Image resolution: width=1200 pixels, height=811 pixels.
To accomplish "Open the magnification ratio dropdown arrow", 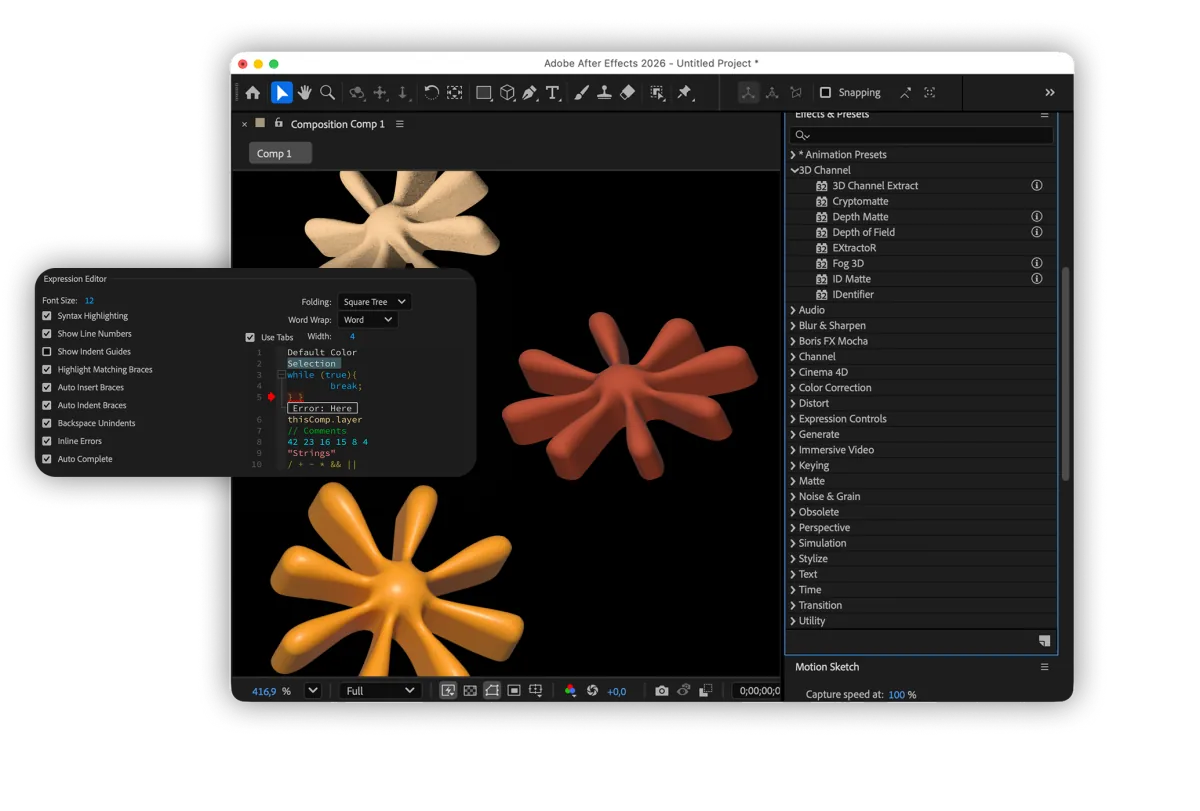I will tap(313, 691).
